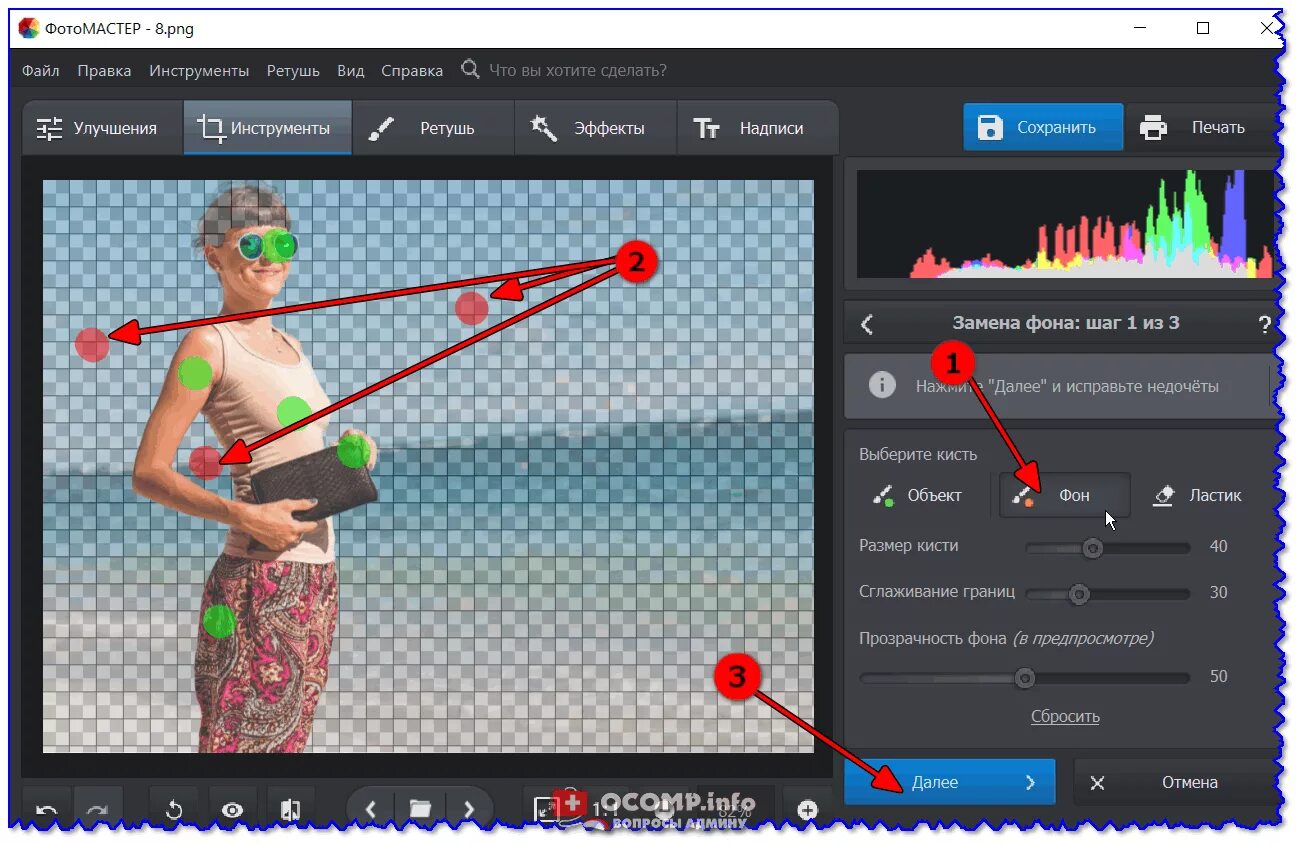Click the background transparency value 50

1218,676
